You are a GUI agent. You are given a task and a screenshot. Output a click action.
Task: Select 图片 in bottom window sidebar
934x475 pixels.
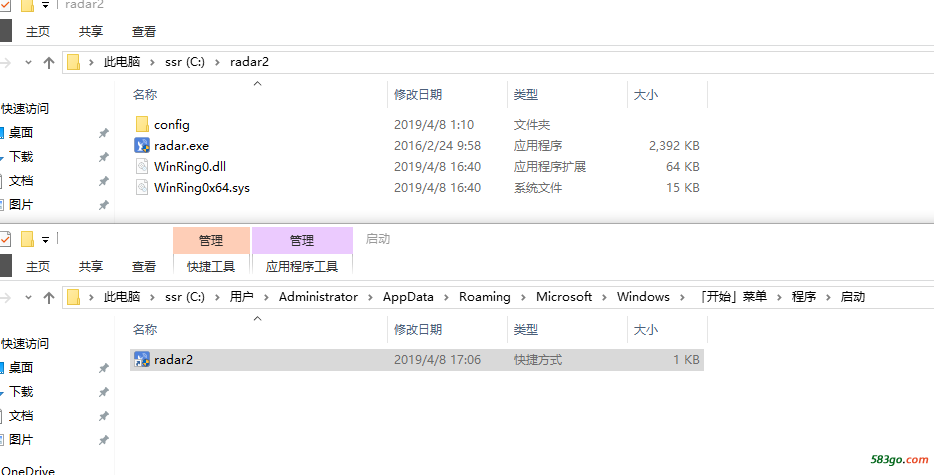coord(21,440)
